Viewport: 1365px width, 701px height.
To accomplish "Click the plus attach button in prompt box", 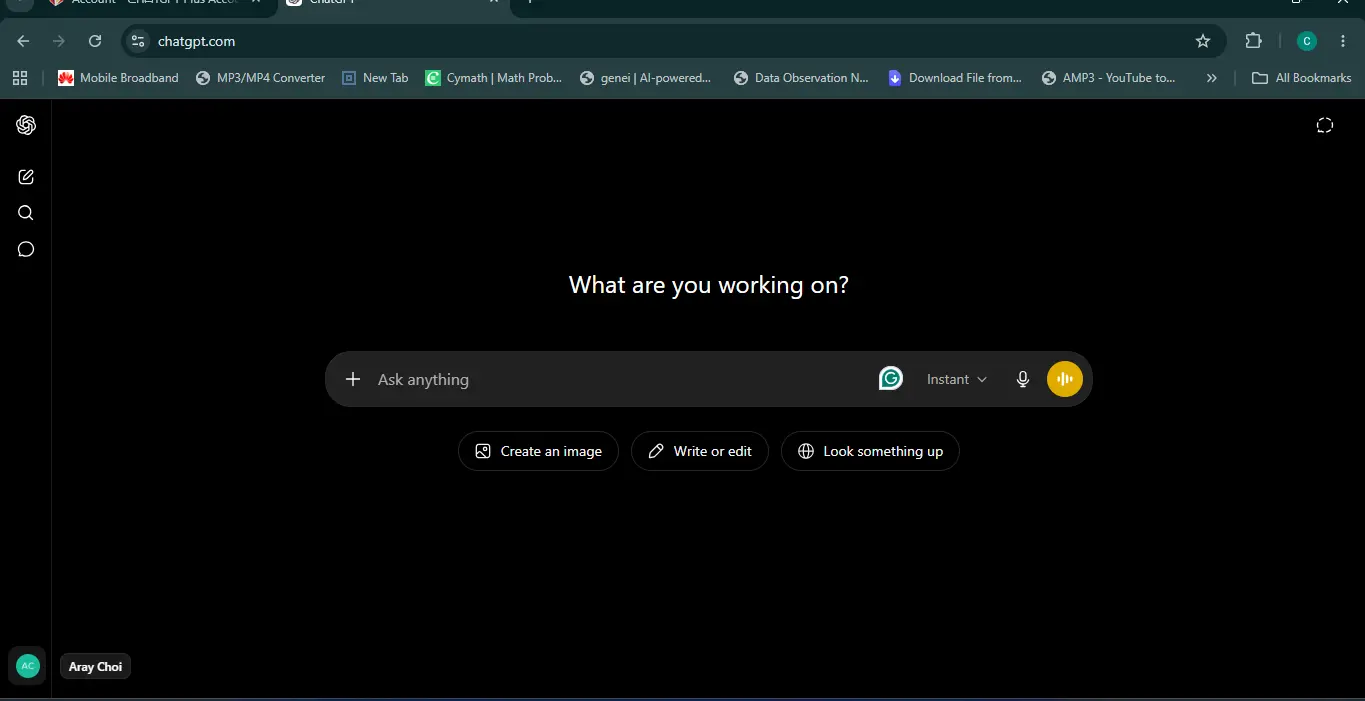I will click(x=352, y=379).
